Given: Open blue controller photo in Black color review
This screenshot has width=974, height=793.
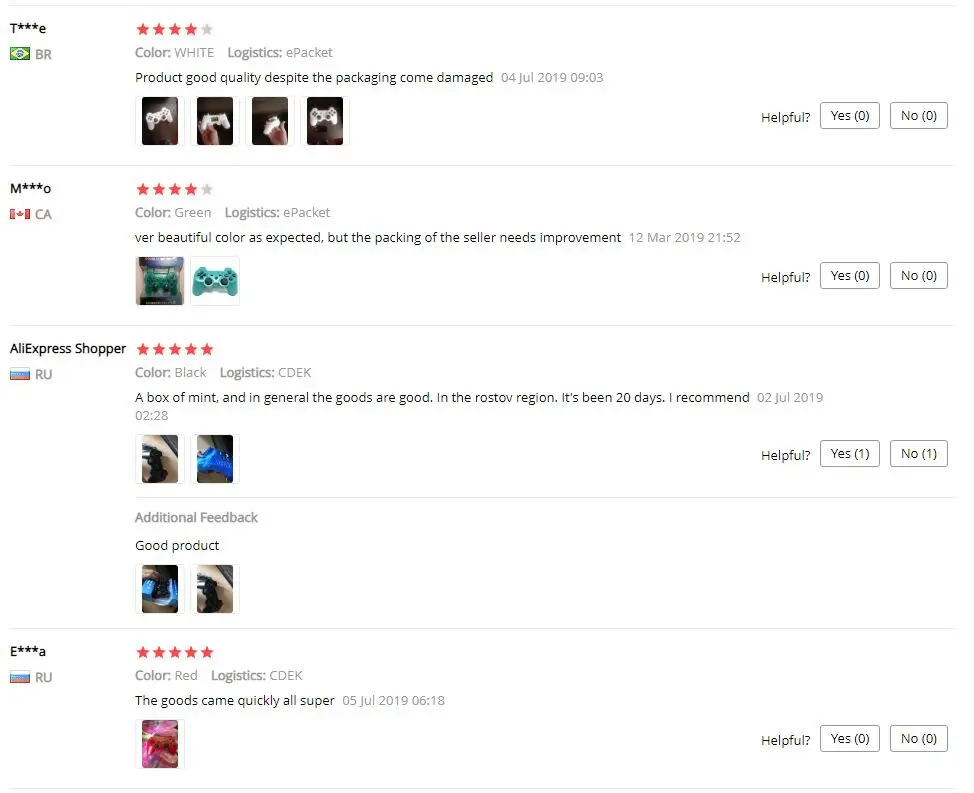Looking at the screenshot, I should pyautogui.click(x=215, y=459).
